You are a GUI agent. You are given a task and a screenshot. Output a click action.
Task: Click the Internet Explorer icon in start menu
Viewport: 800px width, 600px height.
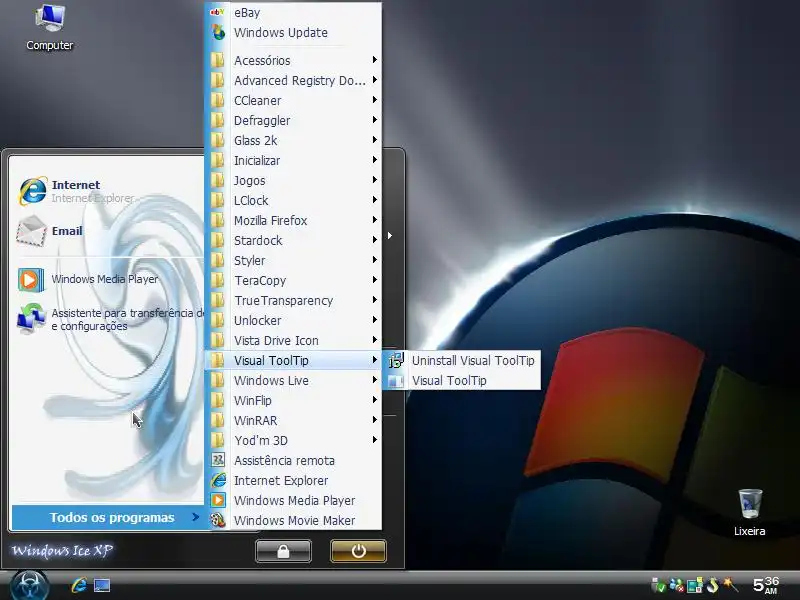coord(33,191)
